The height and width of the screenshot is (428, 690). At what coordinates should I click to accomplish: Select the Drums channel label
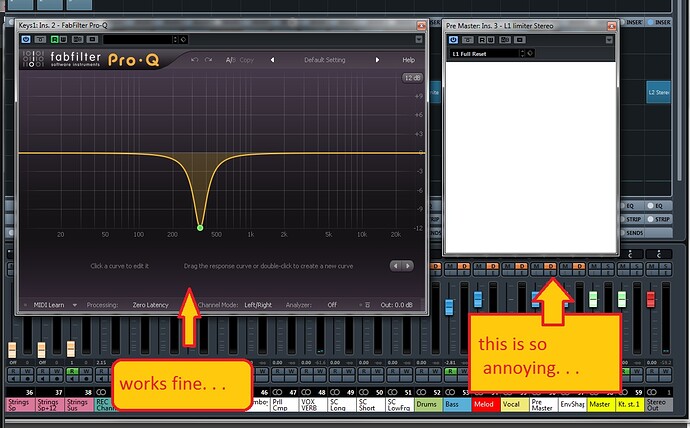(428, 405)
